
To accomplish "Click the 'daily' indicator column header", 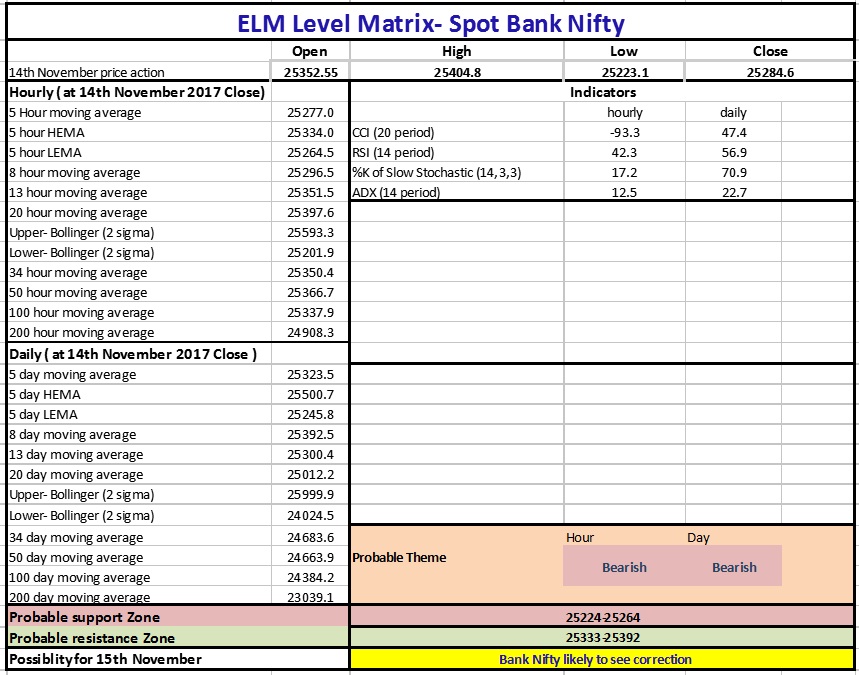I will (x=733, y=112).
